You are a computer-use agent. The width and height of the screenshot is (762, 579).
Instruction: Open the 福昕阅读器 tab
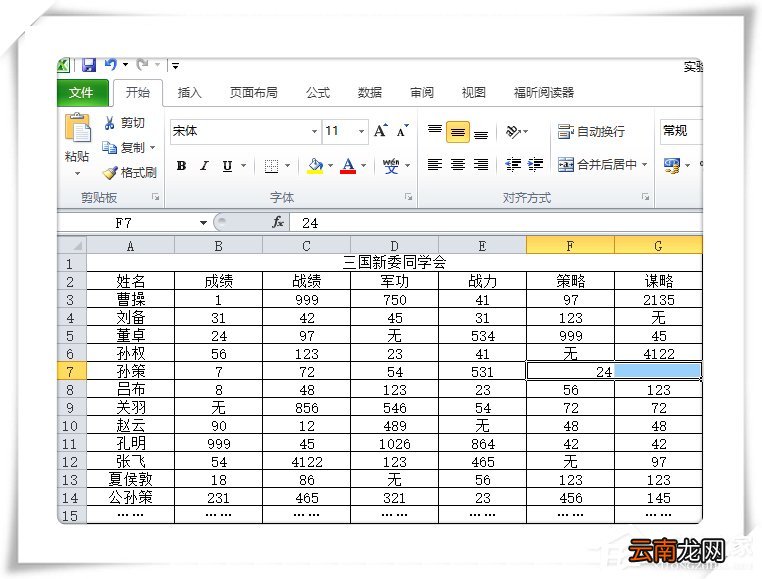[x=544, y=93]
